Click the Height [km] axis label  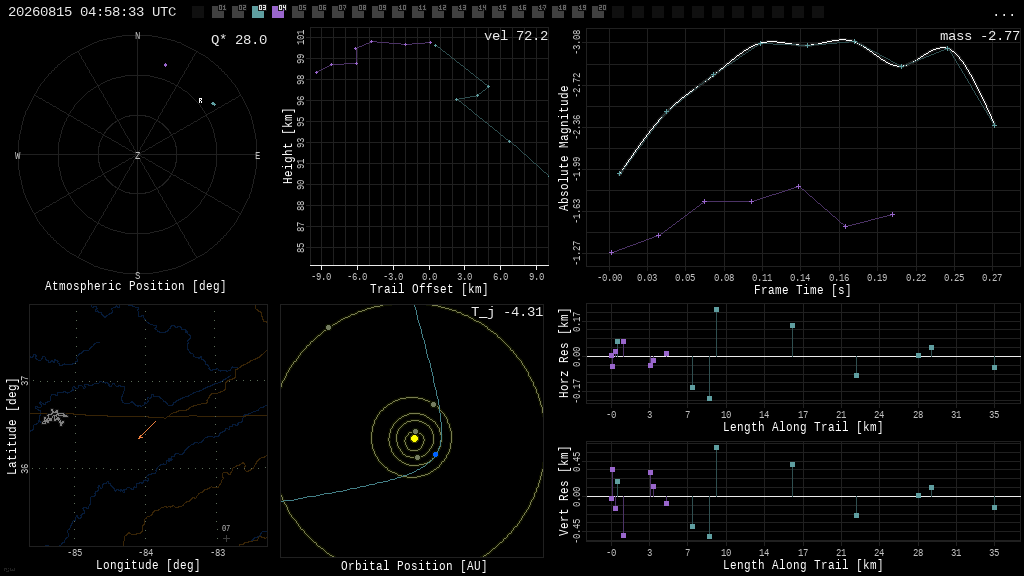(x=288, y=146)
